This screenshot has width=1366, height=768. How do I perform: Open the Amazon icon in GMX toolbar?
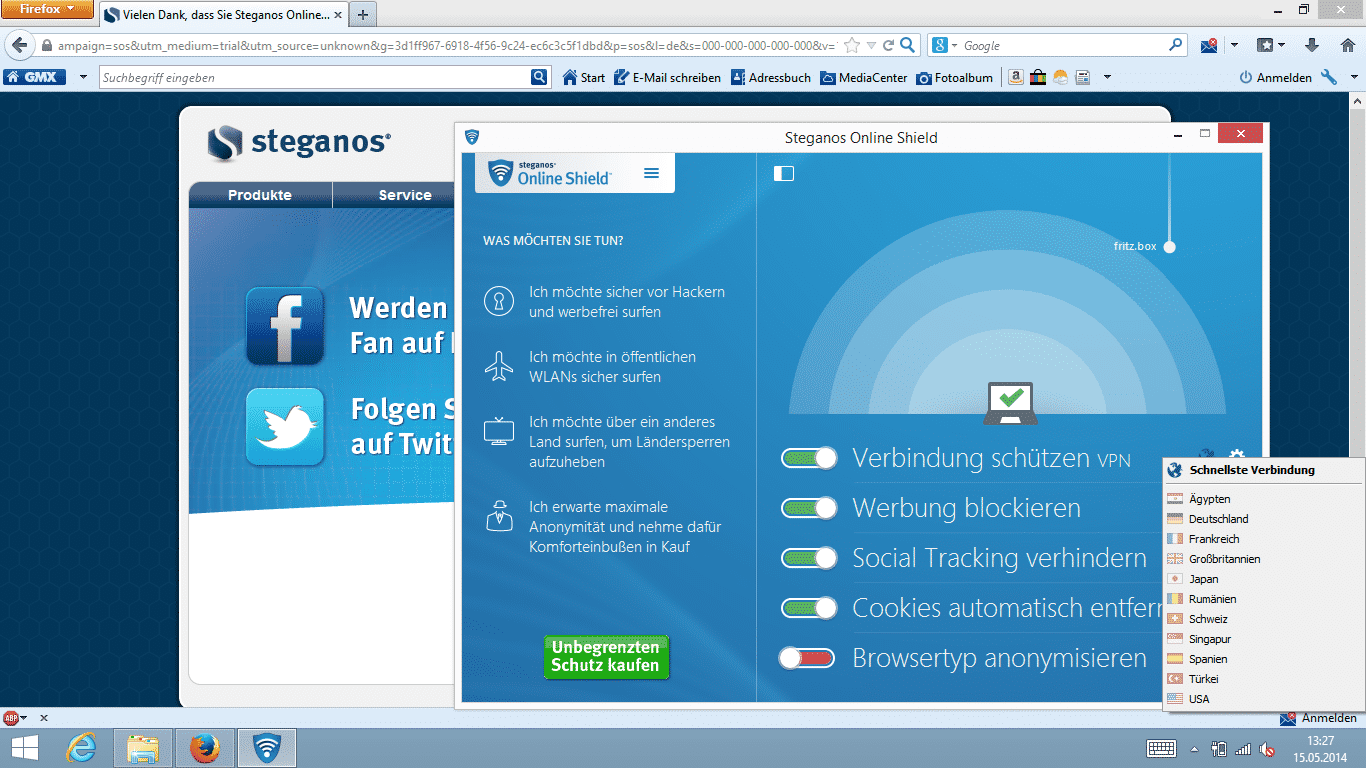1016,77
